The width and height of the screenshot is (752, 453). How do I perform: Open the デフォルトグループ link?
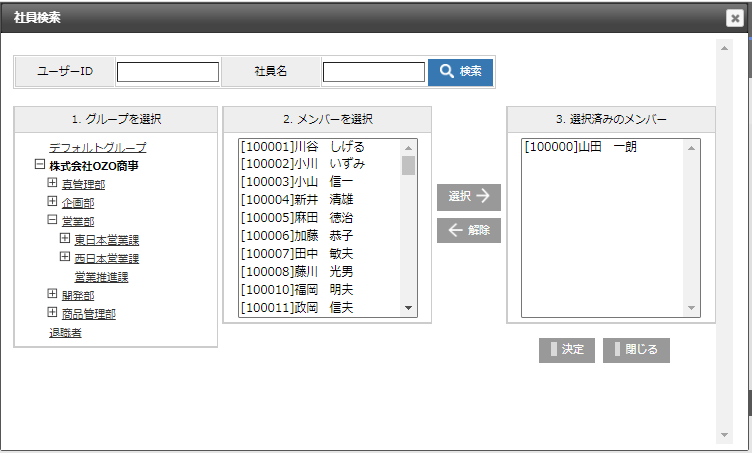[97, 147]
